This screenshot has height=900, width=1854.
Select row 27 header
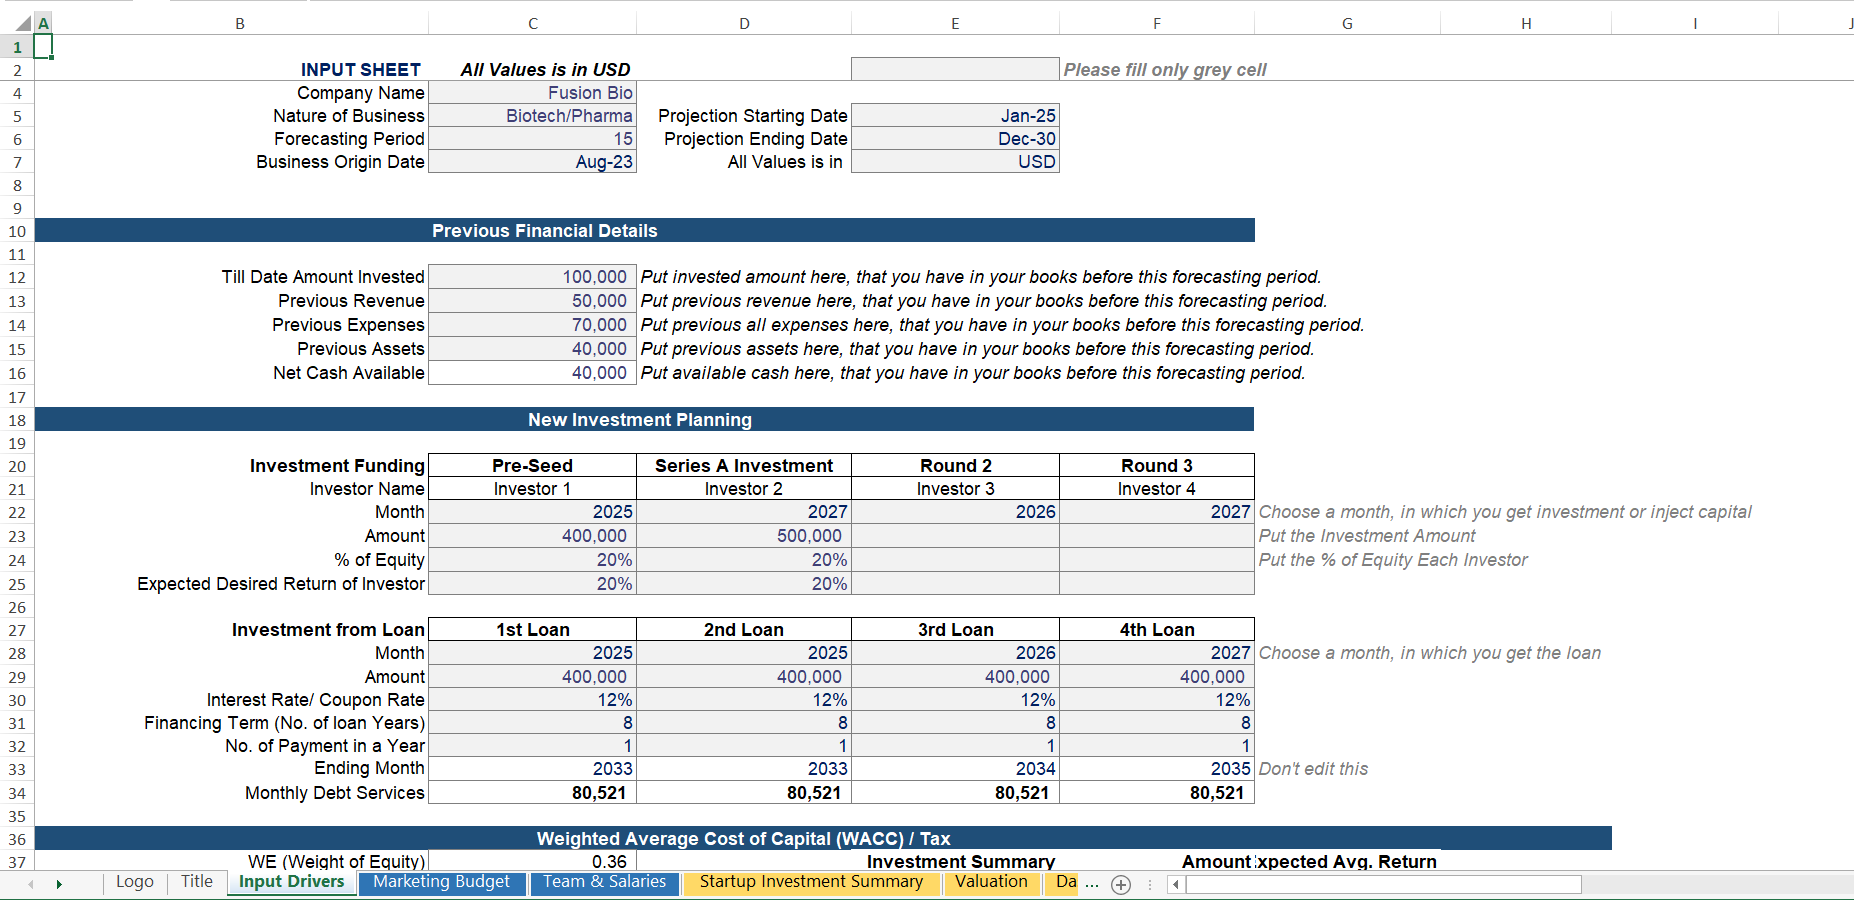point(17,630)
